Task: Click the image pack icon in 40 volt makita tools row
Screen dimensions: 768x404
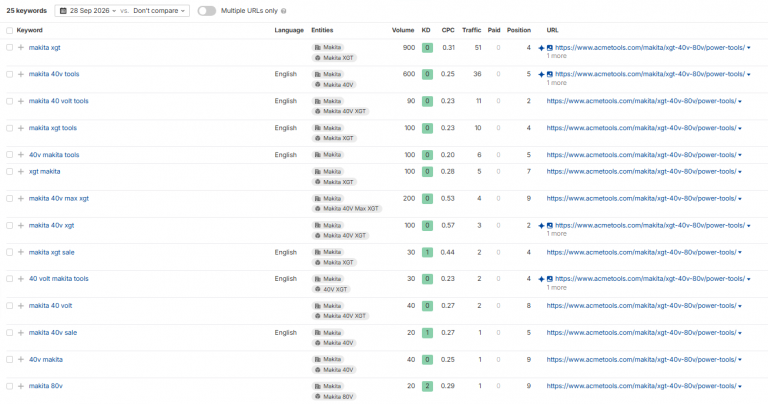Action: (x=550, y=279)
